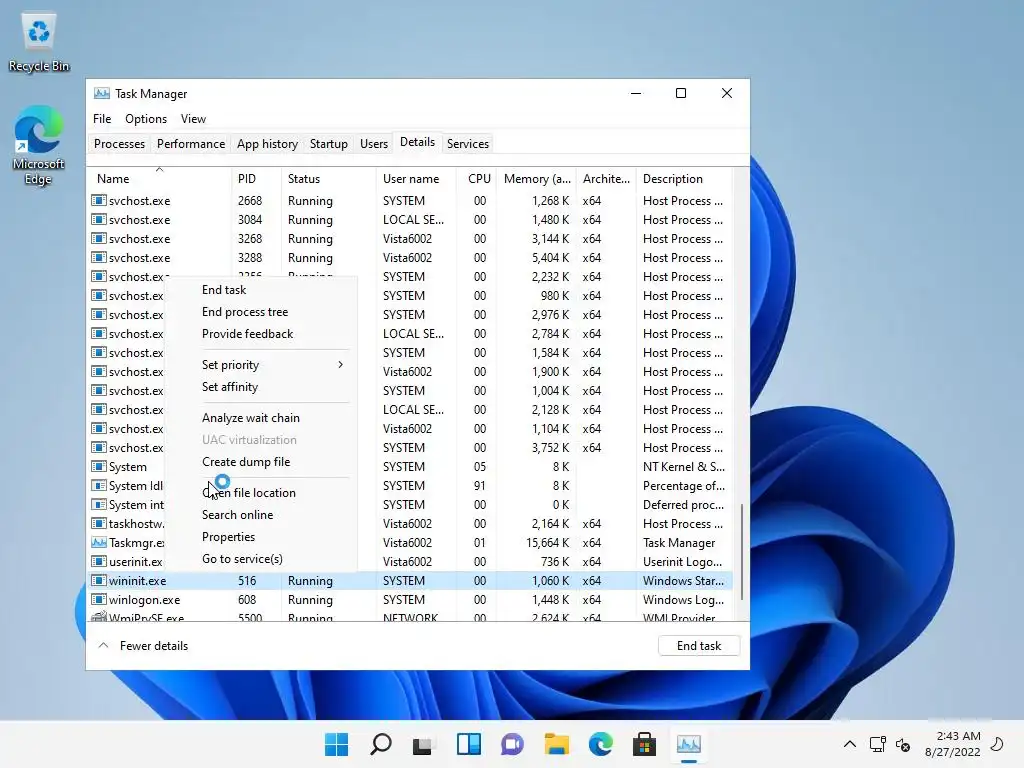1024x768 pixels.
Task: Switch to the Performance tab
Action: pyautogui.click(x=191, y=144)
